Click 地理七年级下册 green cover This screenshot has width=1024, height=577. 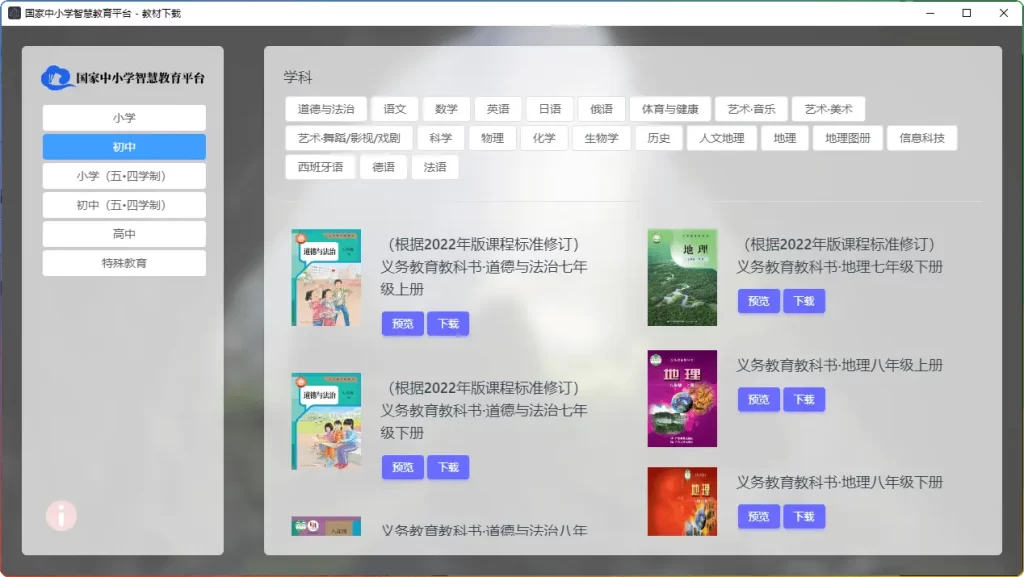(x=682, y=277)
